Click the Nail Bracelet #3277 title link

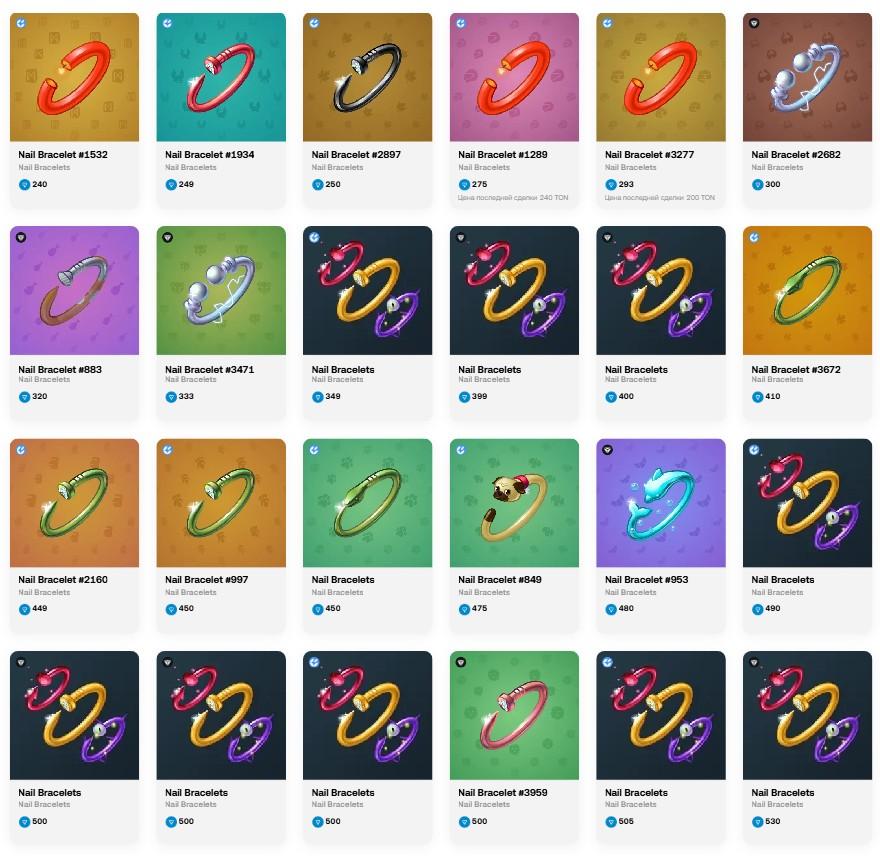click(649, 154)
